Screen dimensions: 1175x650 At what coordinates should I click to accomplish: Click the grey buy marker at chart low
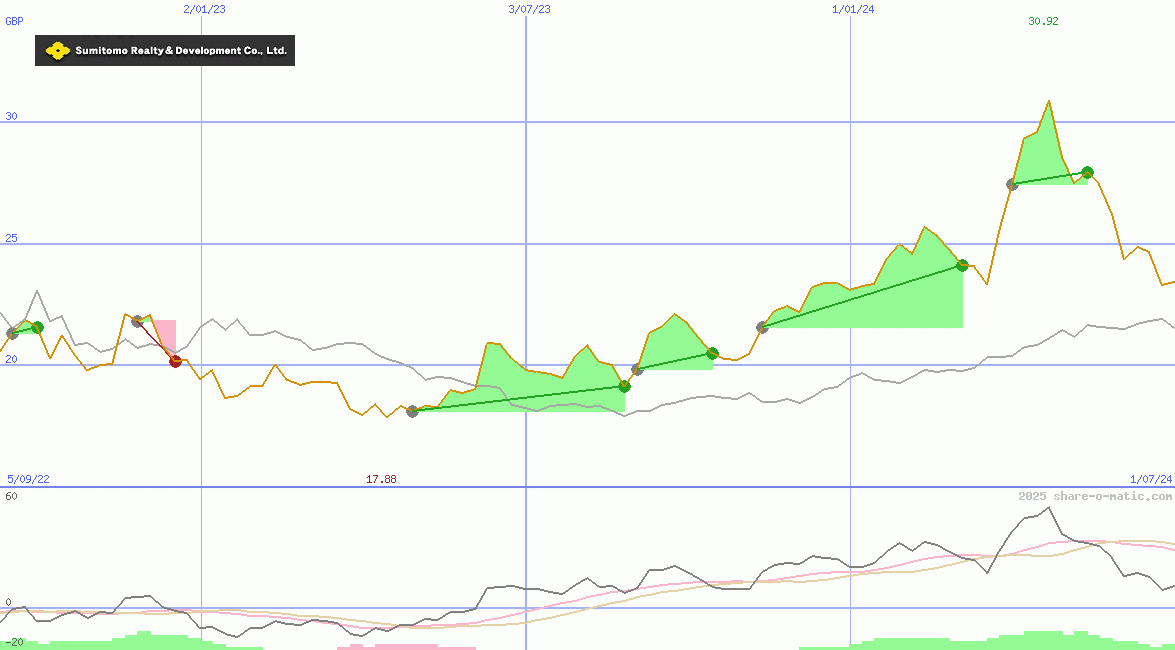(x=412, y=411)
